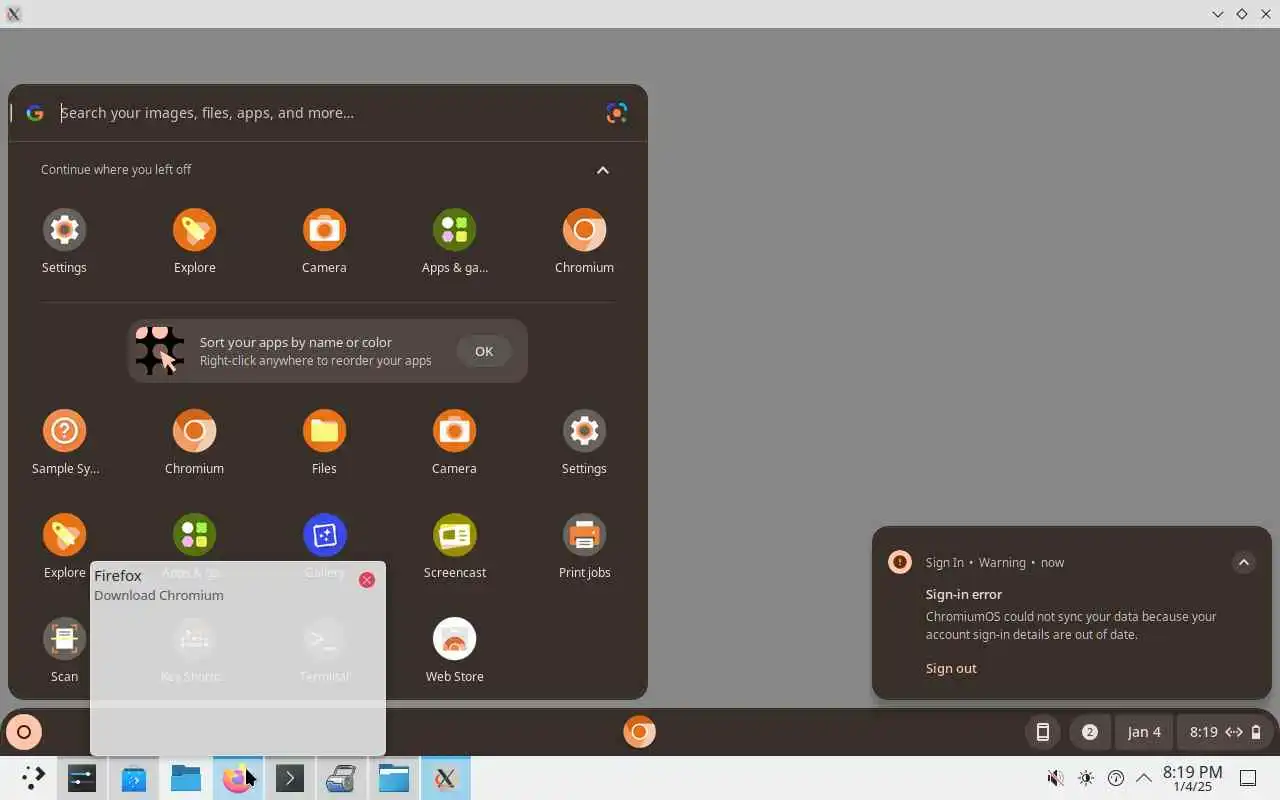
Task: Show hidden system tray icons
Action: [x=1144, y=778]
